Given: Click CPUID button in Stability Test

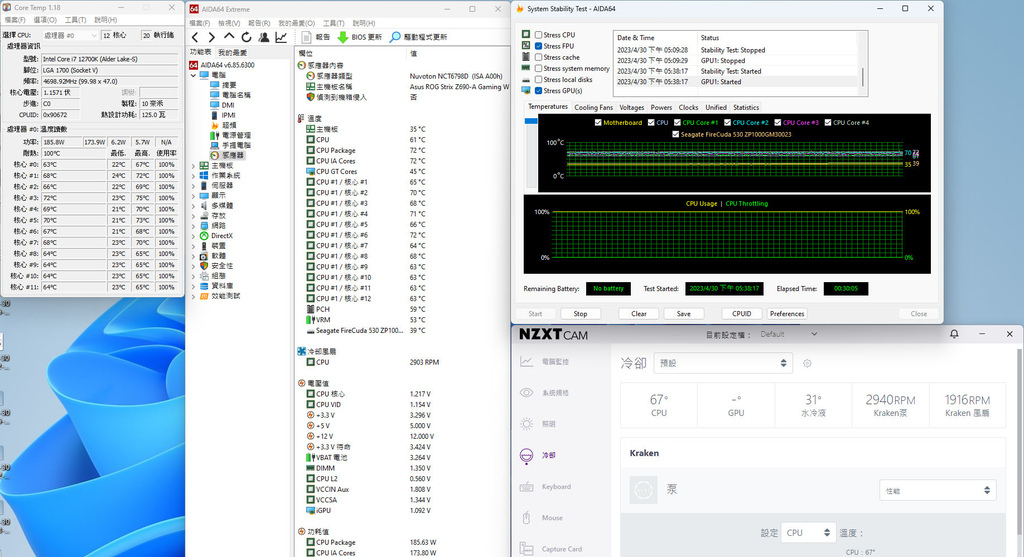Looking at the screenshot, I should (x=741, y=314).
